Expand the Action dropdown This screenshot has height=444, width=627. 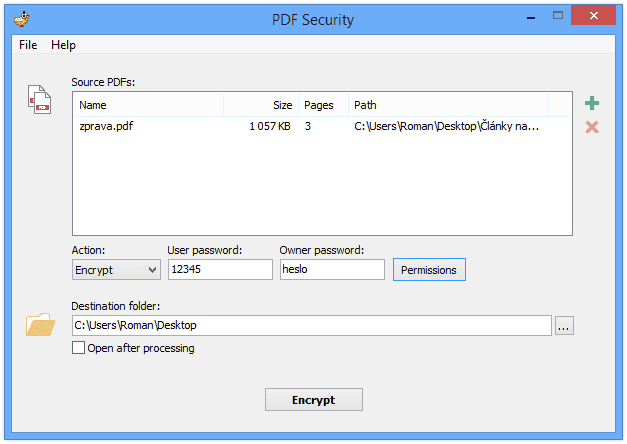pos(116,270)
